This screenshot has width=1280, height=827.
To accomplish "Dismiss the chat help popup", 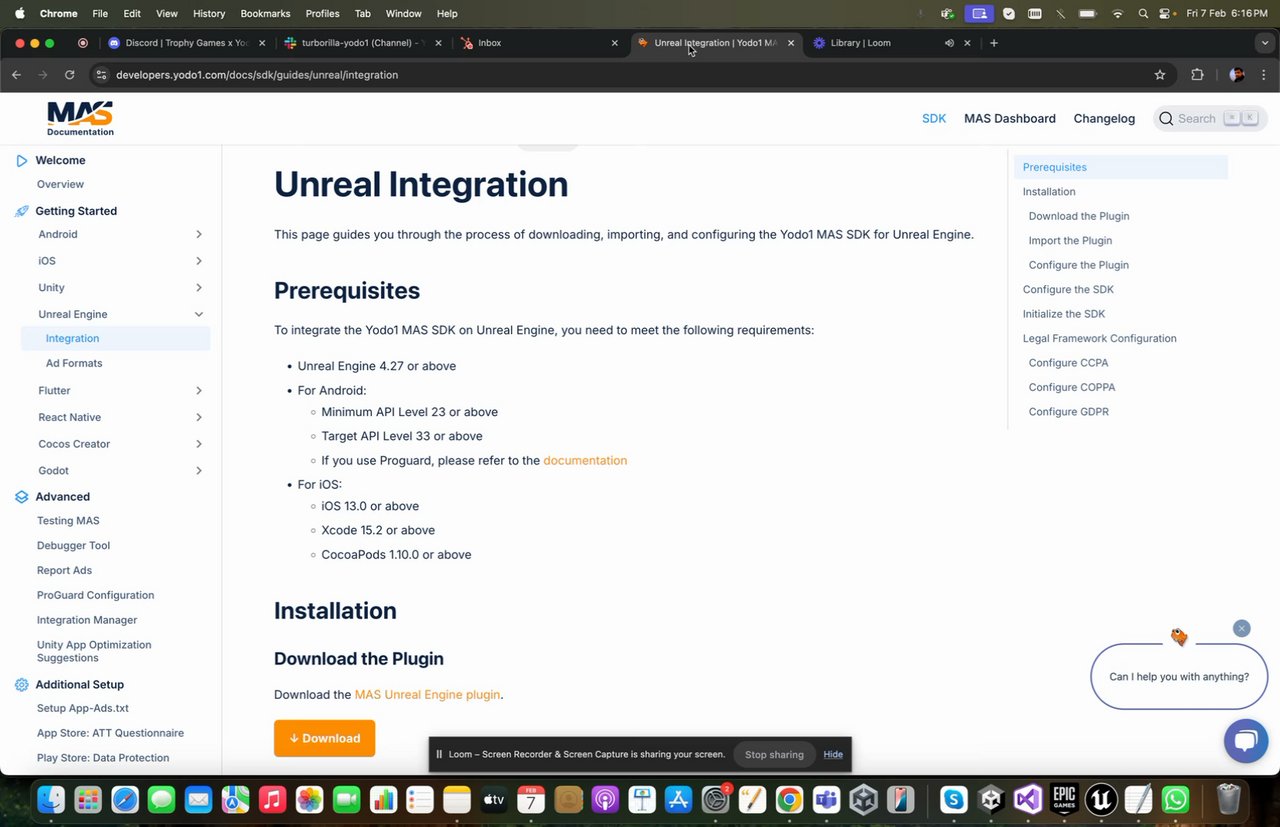I will [x=1241, y=628].
